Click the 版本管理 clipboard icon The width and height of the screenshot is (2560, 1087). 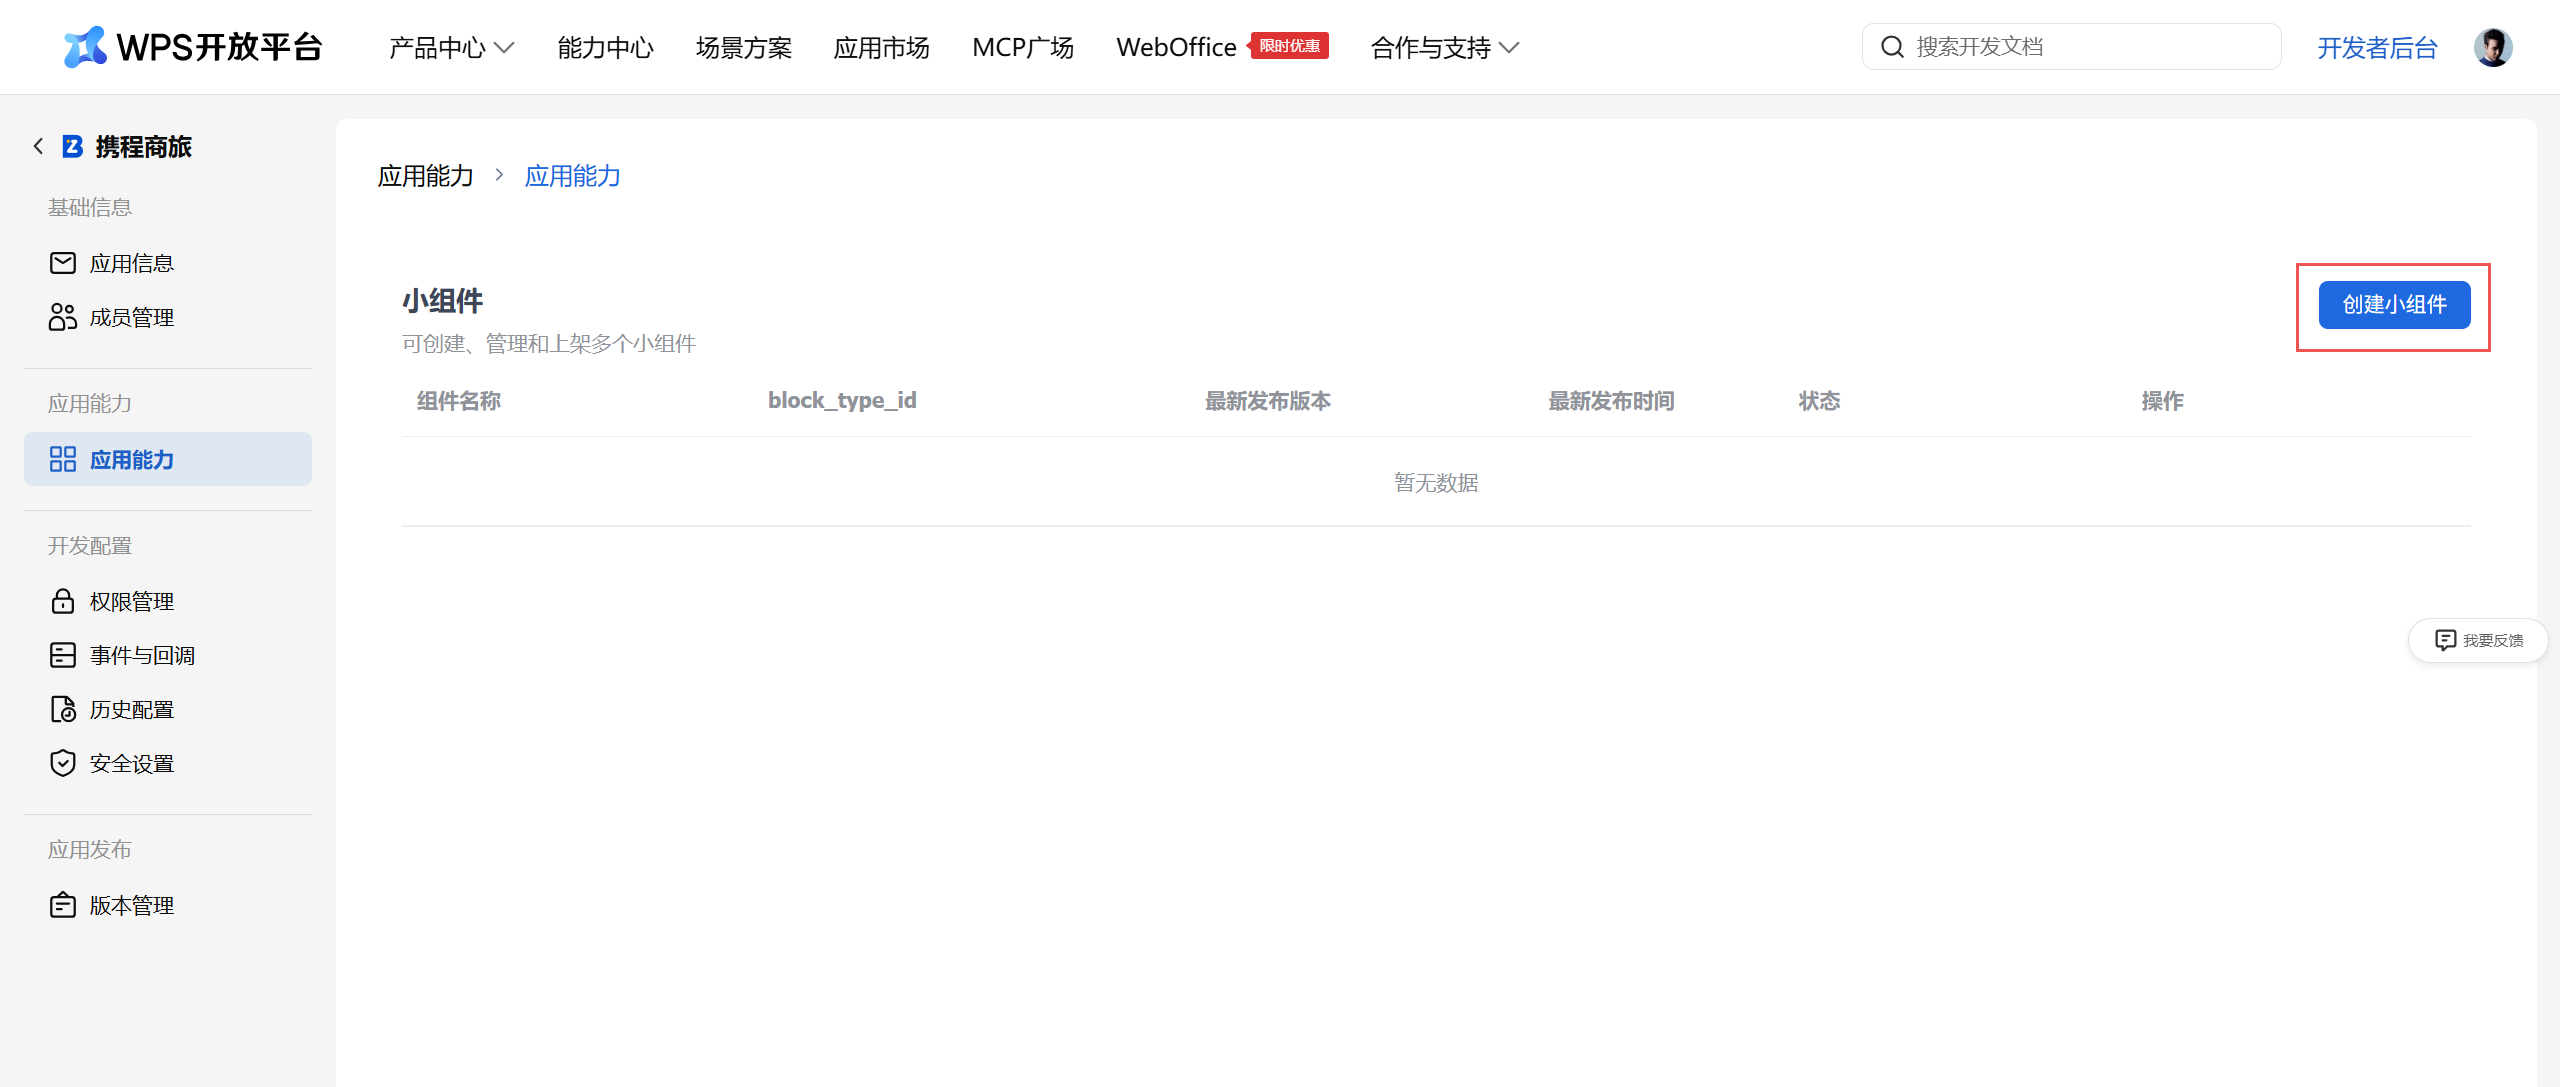[x=62, y=905]
